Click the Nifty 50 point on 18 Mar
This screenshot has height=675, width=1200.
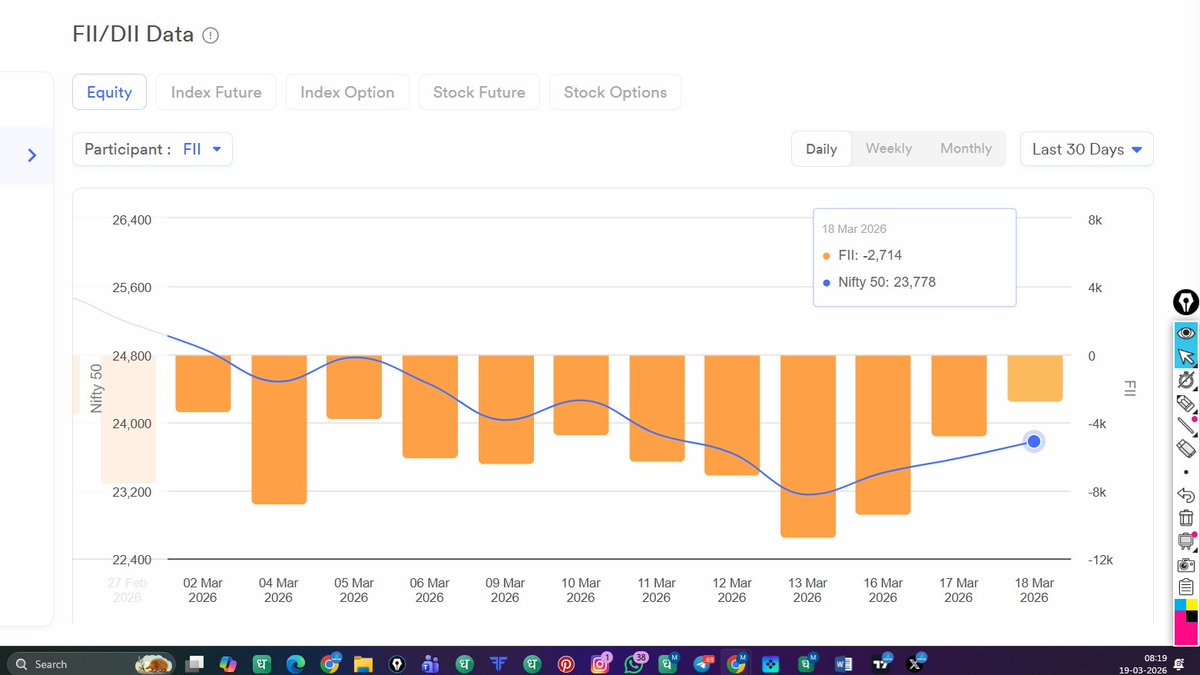pos(1034,441)
